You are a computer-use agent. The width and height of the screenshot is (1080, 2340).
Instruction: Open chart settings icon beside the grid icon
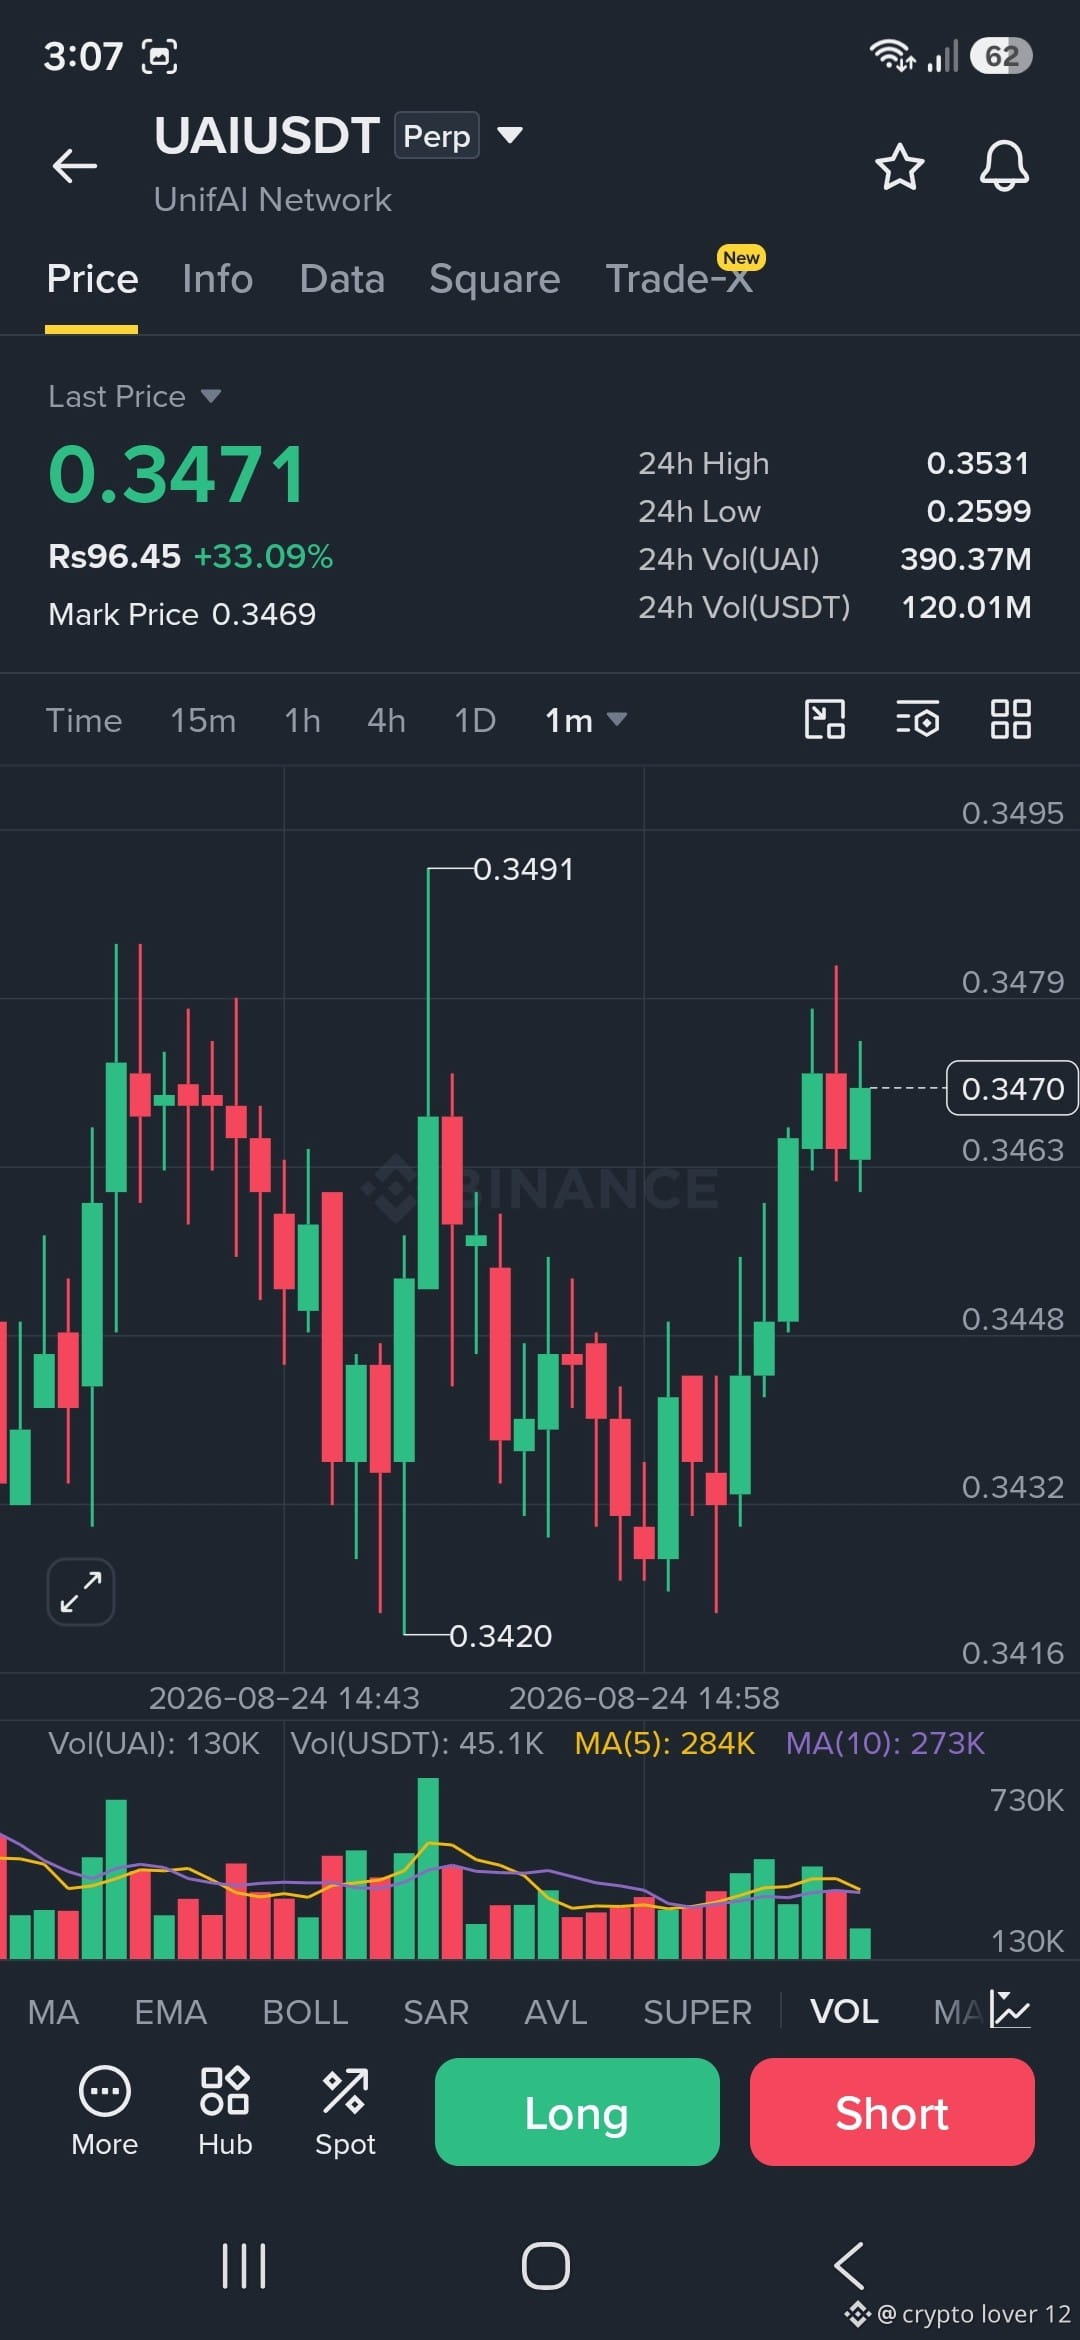[x=917, y=719]
